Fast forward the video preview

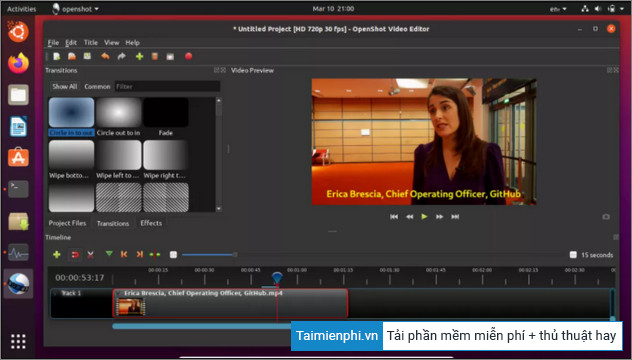click(440, 217)
